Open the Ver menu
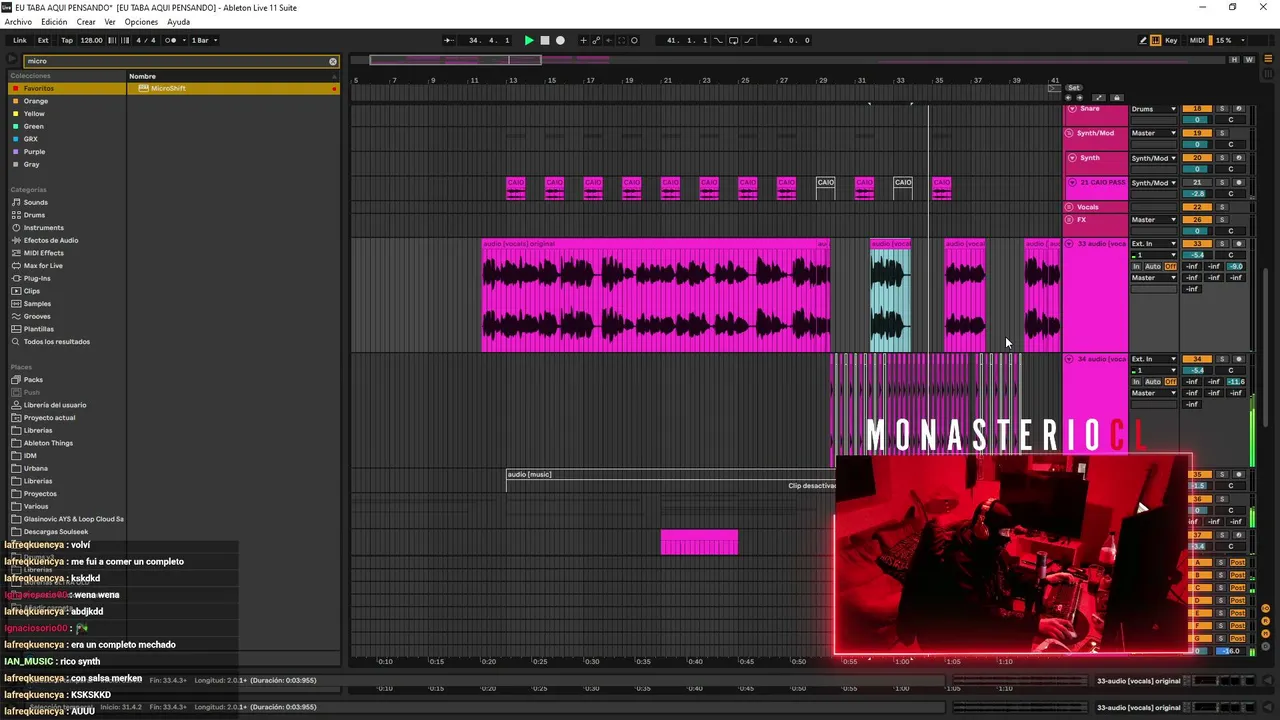This screenshot has width=1280, height=720. [110, 22]
